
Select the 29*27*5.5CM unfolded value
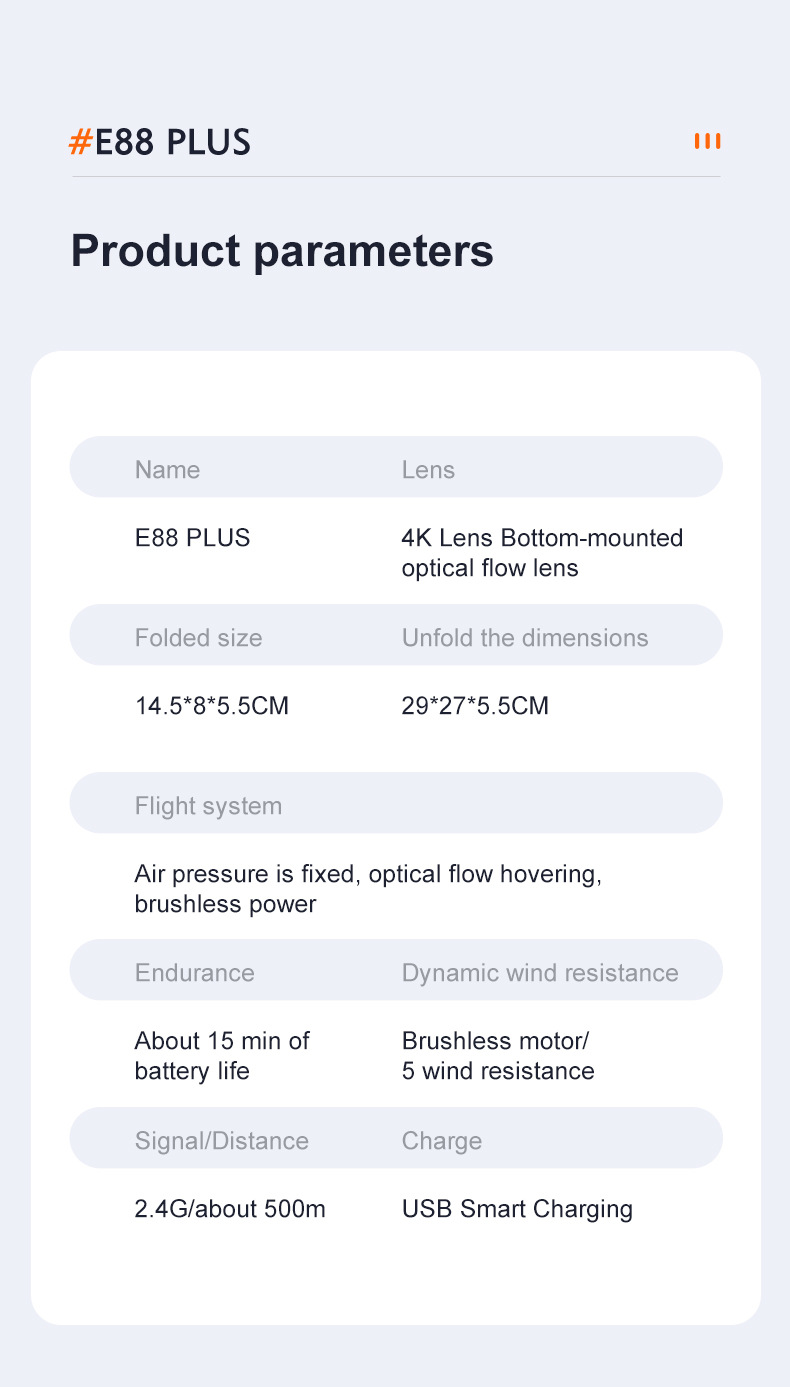[x=475, y=706]
